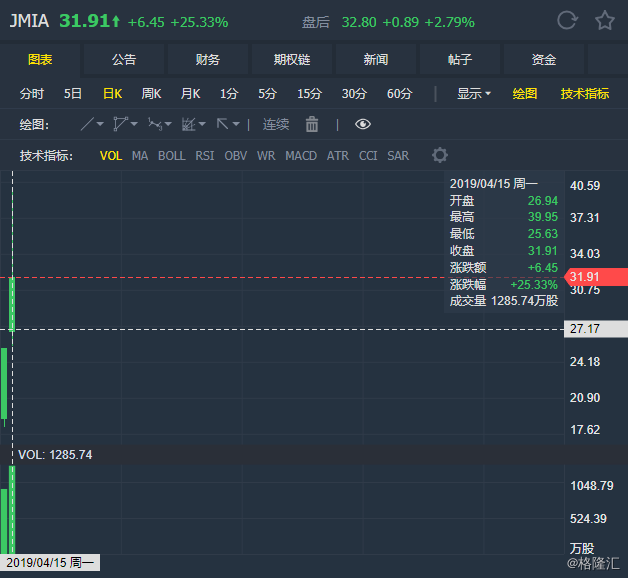The width and height of the screenshot is (628, 578).
Task: Click the 2019/04/15 date label on axis
Action: tap(50, 562)
